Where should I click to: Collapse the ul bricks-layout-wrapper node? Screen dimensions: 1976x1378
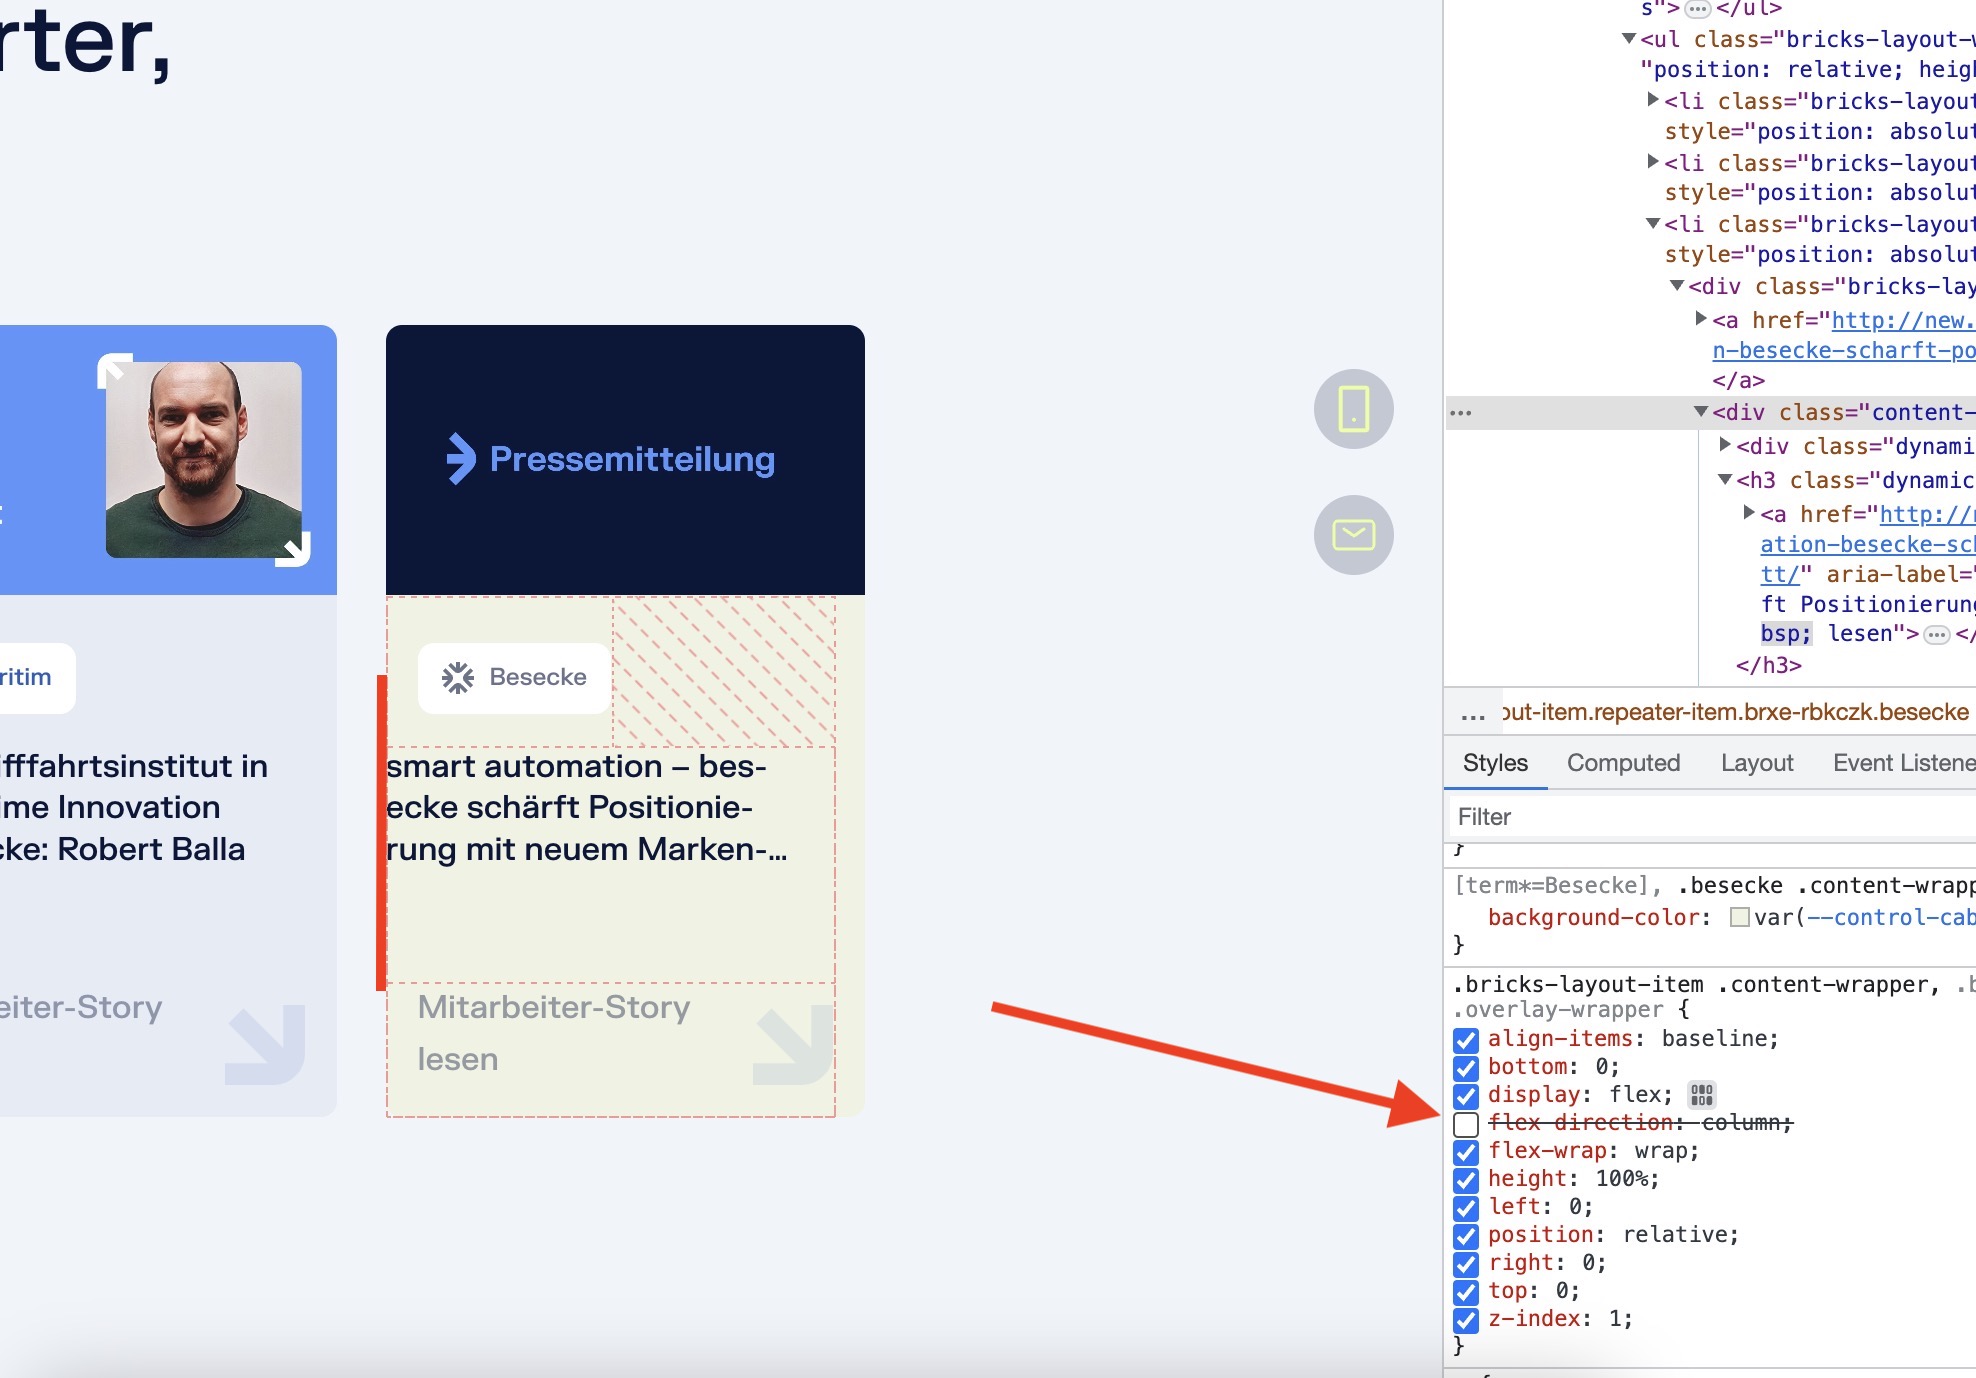[1629, 39]
